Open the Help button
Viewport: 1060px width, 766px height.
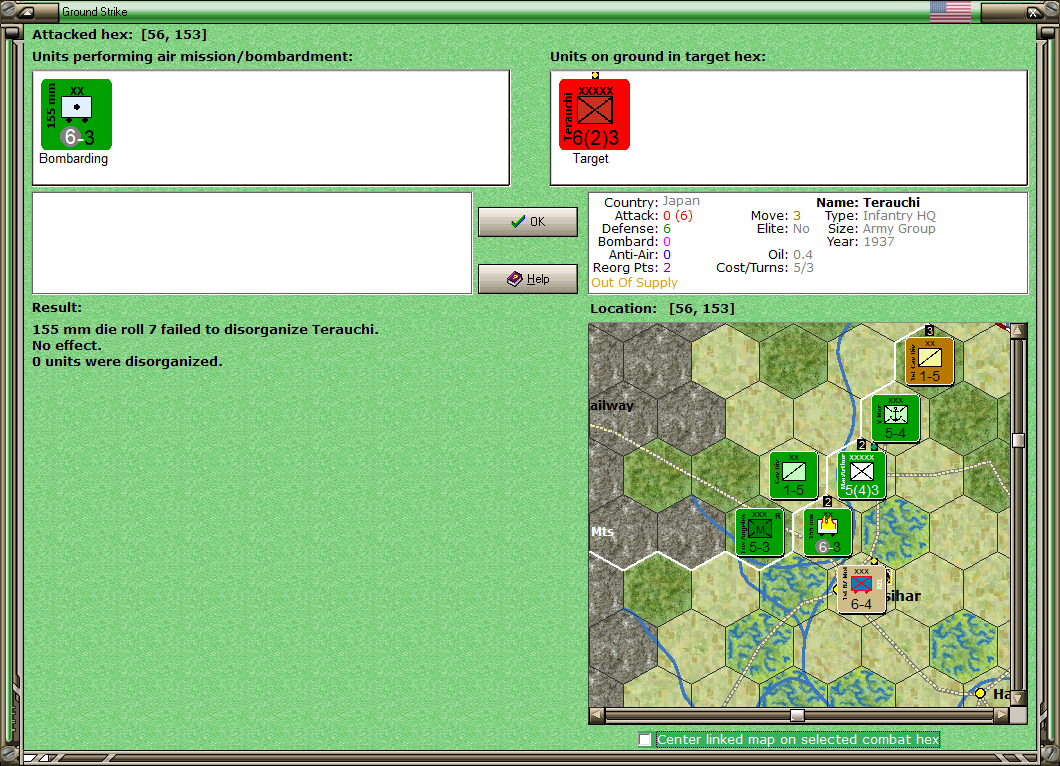pyautogui.click(x=527, y=279)
